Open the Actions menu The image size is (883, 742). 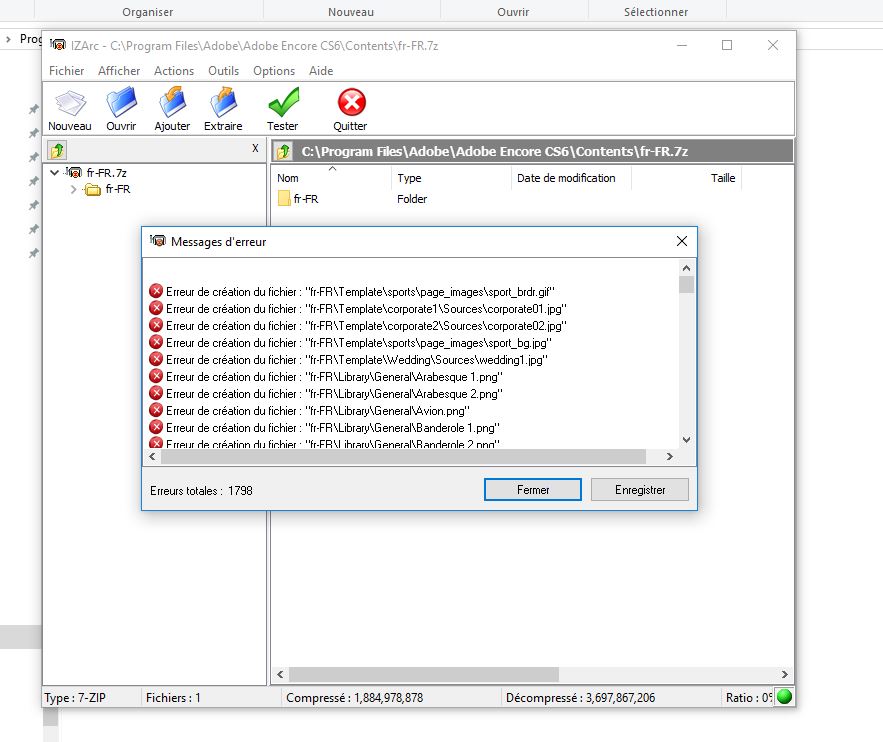(174, 70)
